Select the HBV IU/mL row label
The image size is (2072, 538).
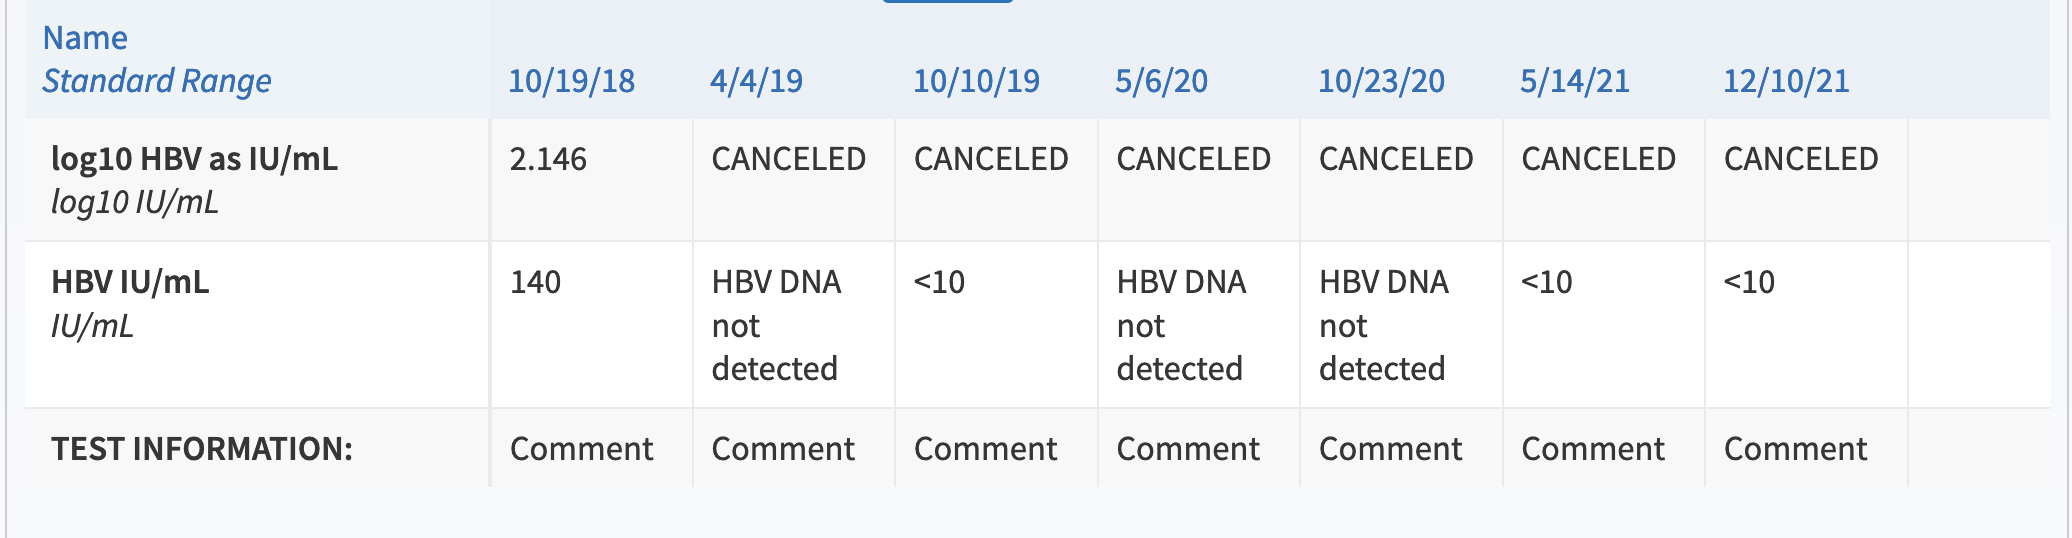click(130, 282)
